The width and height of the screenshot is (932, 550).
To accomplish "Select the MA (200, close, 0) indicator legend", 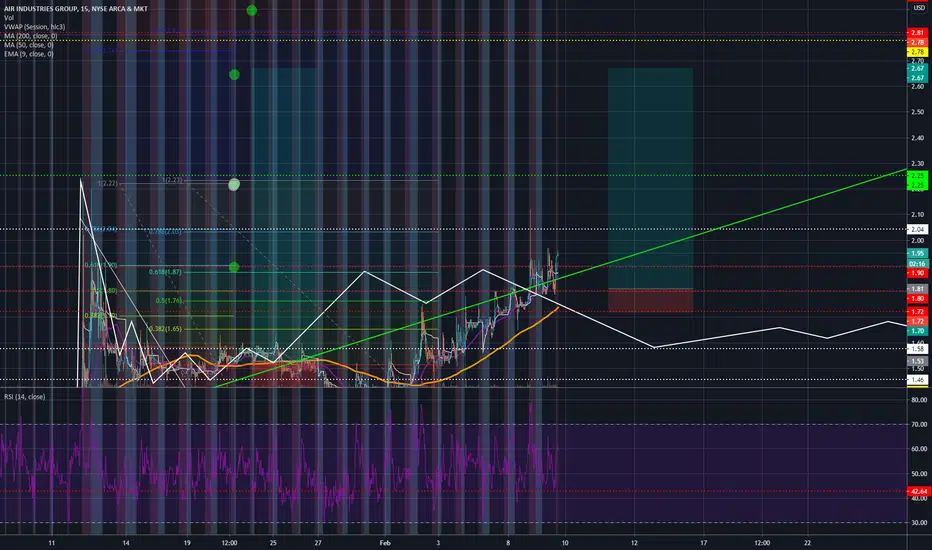I will point(30,36).
